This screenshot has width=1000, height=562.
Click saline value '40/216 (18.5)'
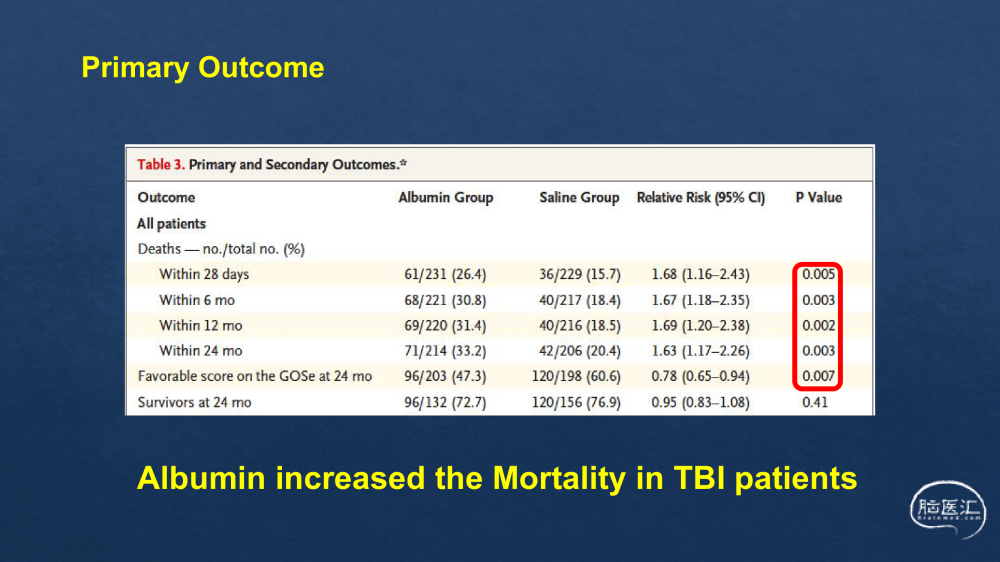point(580,325)
